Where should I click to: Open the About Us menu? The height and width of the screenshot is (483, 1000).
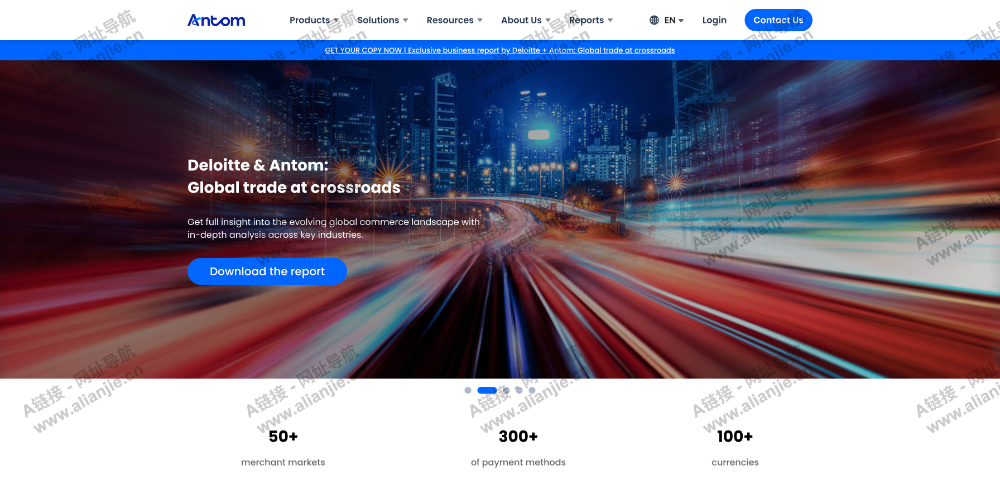click(x=521, y=20)
